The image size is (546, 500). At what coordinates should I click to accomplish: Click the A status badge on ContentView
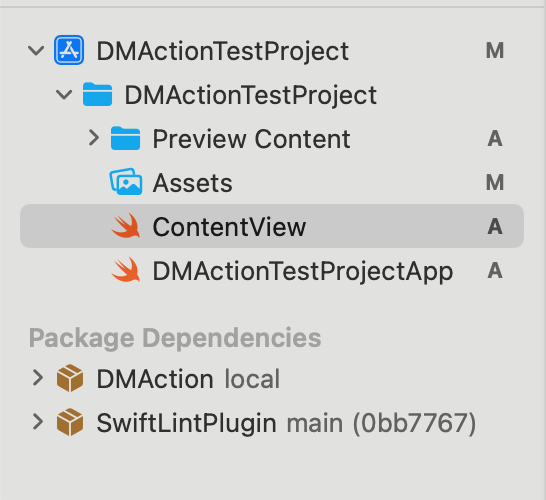click(495, 227)
